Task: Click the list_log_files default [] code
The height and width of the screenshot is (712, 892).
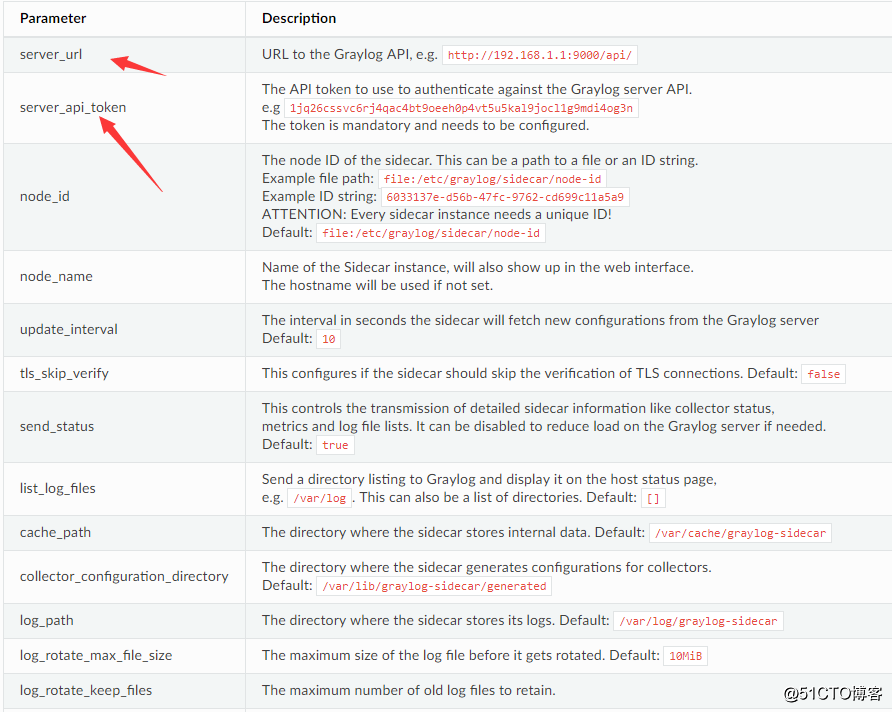Action: point(653,499)
